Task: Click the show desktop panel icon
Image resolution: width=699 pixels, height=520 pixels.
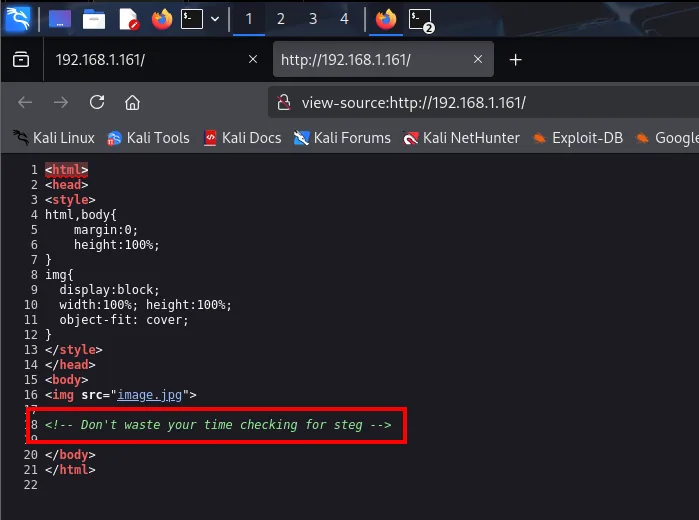Action: click(60, 19)
